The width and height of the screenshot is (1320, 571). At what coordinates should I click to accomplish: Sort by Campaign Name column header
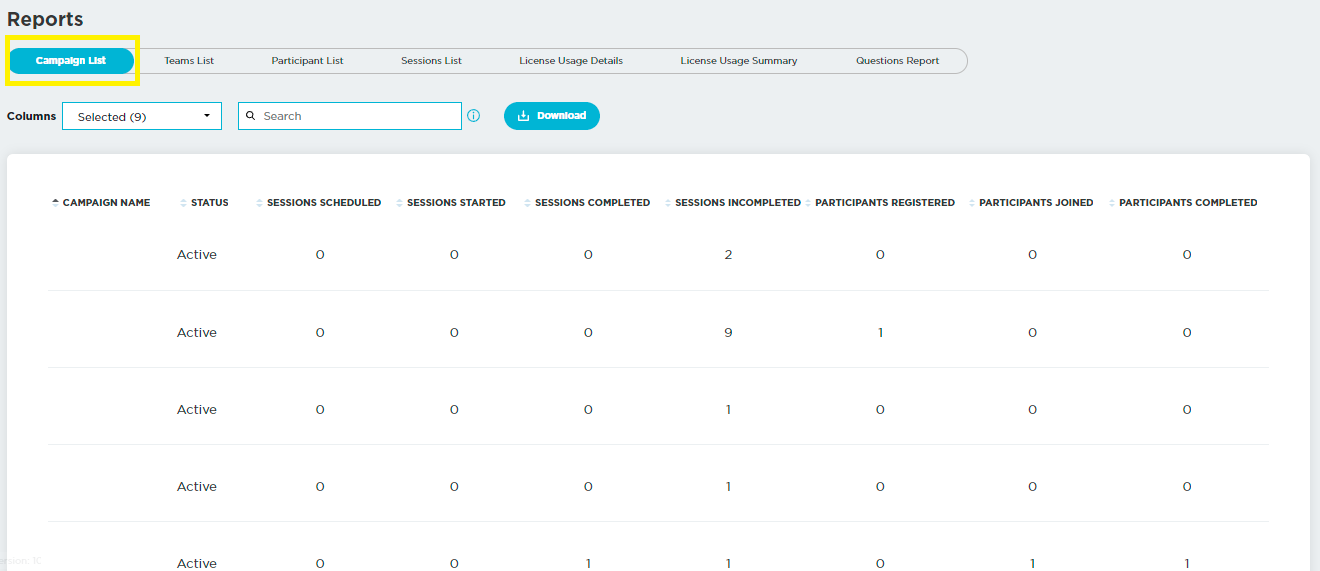pos(106,203)
